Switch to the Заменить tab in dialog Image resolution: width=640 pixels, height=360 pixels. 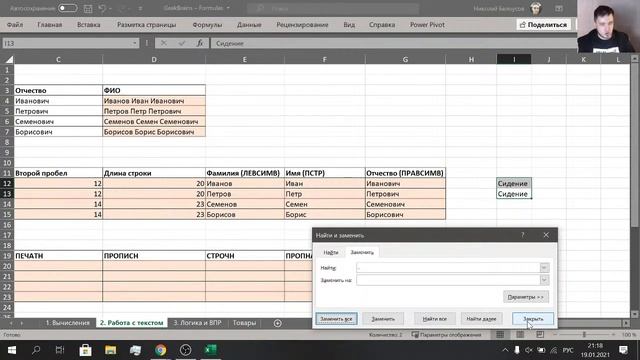pyautogui.click(x=362, y=252)
